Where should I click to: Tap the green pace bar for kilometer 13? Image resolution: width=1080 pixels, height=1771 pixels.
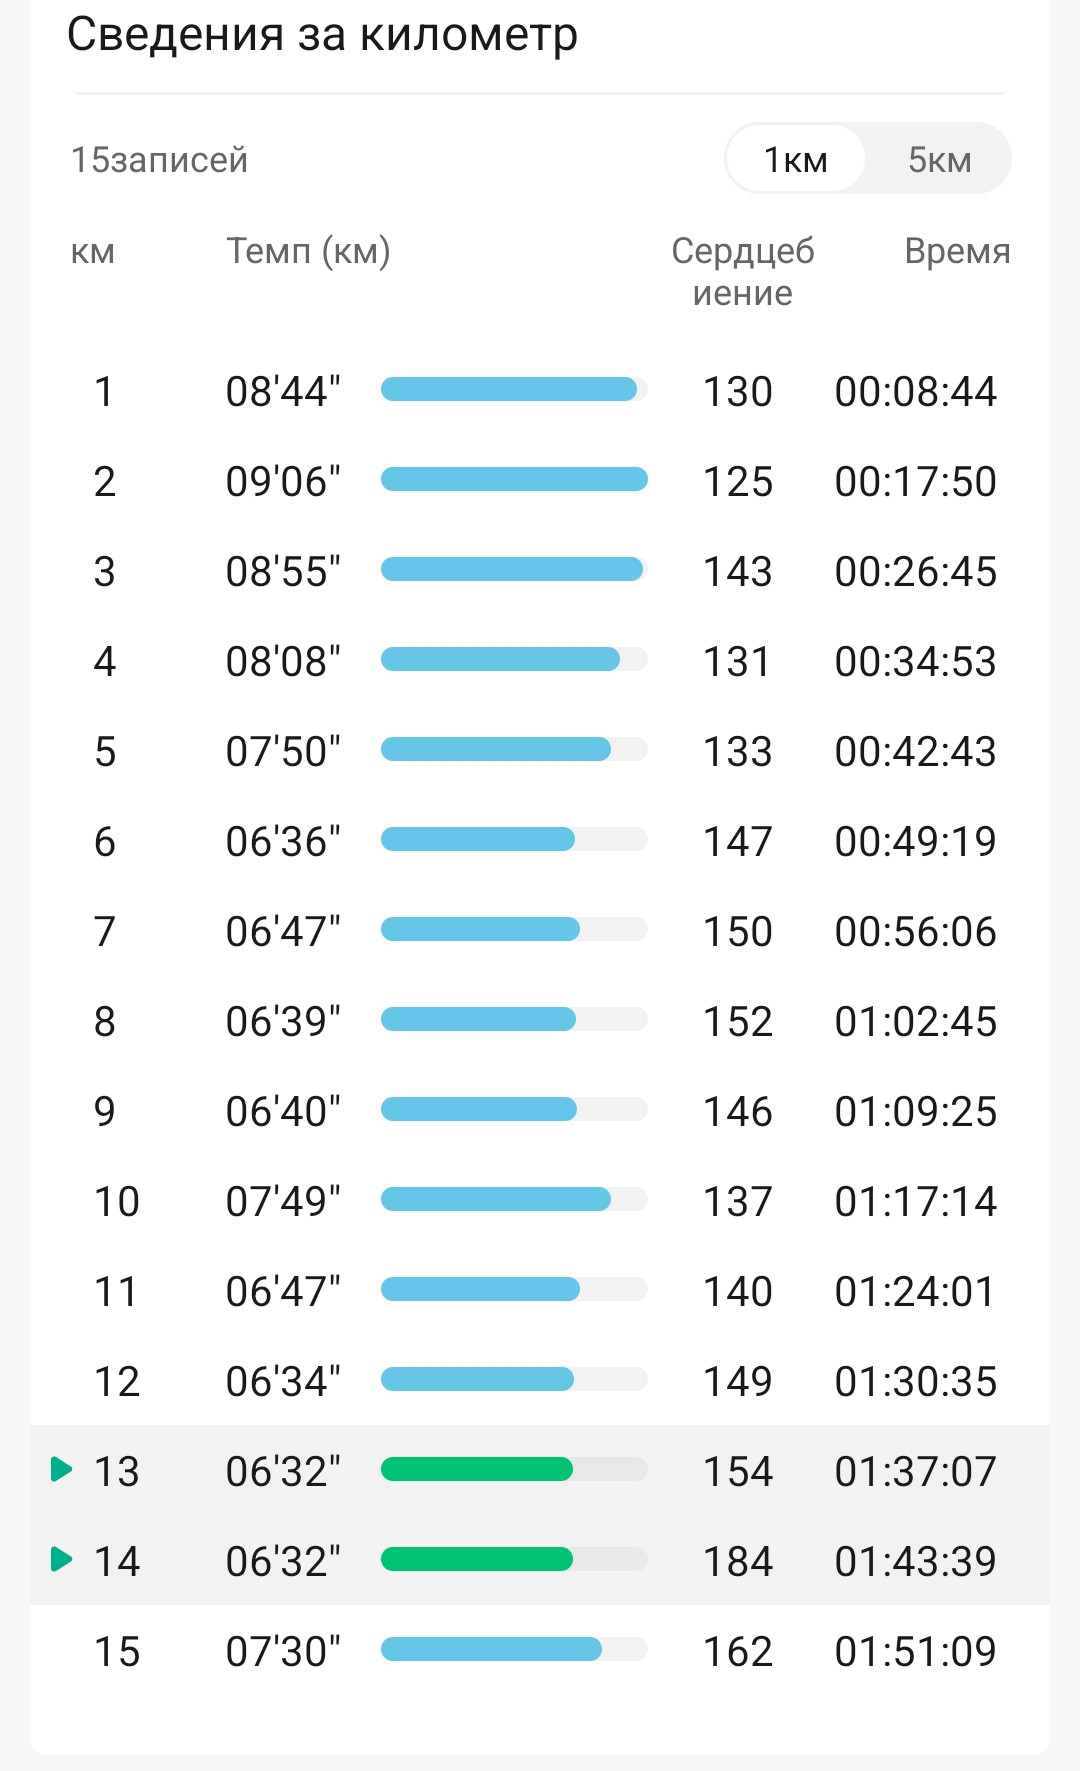pos(477,1469)
